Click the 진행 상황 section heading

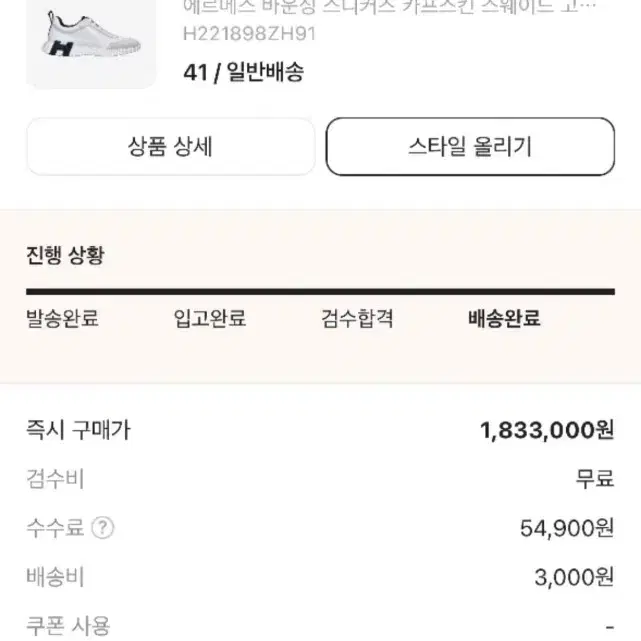(x=65, y=256)
